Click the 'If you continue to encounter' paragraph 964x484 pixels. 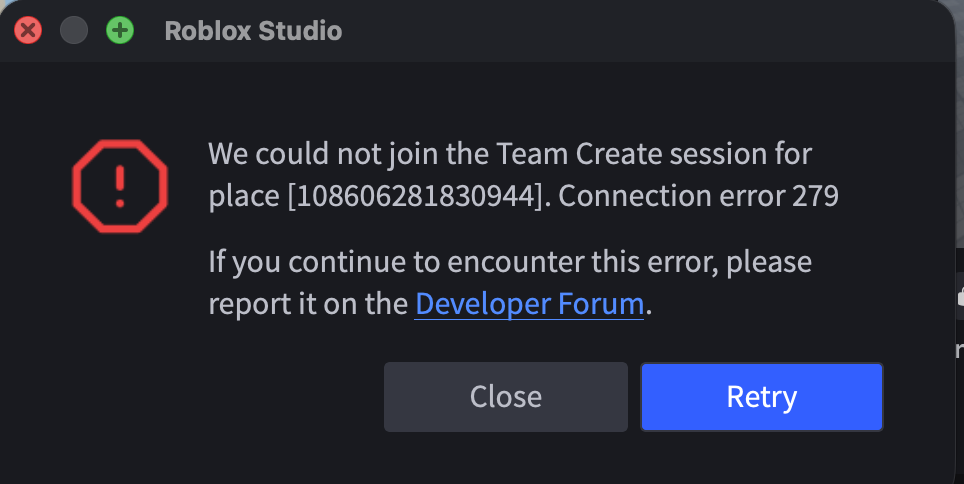tap(510, 282)
